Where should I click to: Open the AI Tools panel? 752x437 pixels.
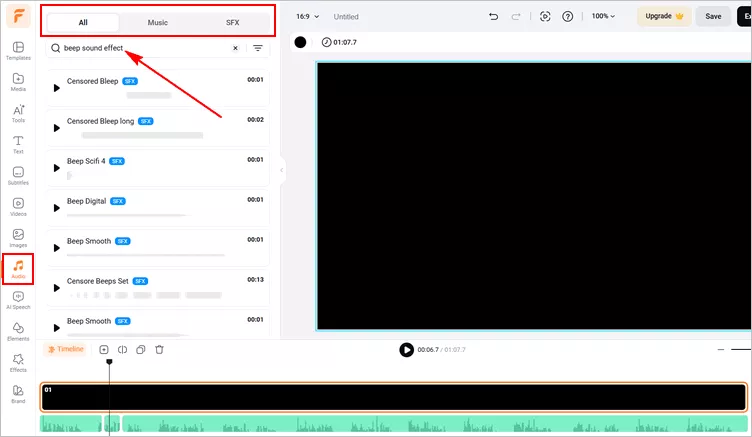click(x=18, y=113)
